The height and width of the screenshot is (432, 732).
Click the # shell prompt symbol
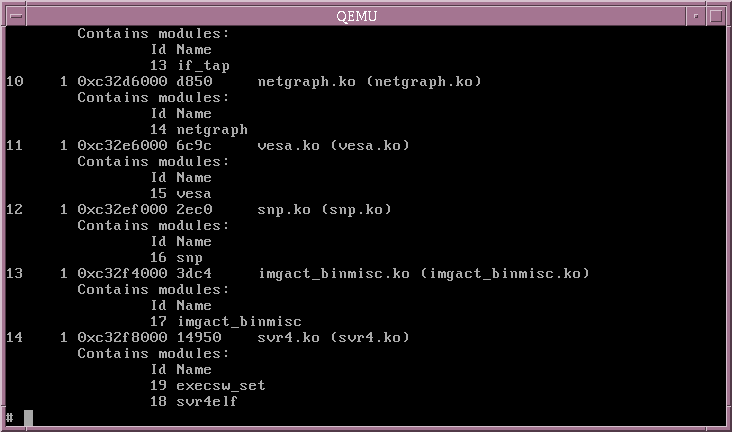click(x=10, y=418)
